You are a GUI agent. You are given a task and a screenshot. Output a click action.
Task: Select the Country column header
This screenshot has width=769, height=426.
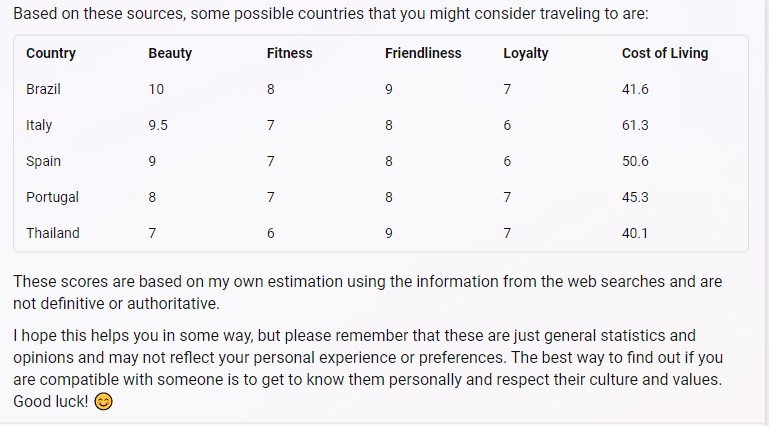[x=51, y=53]
